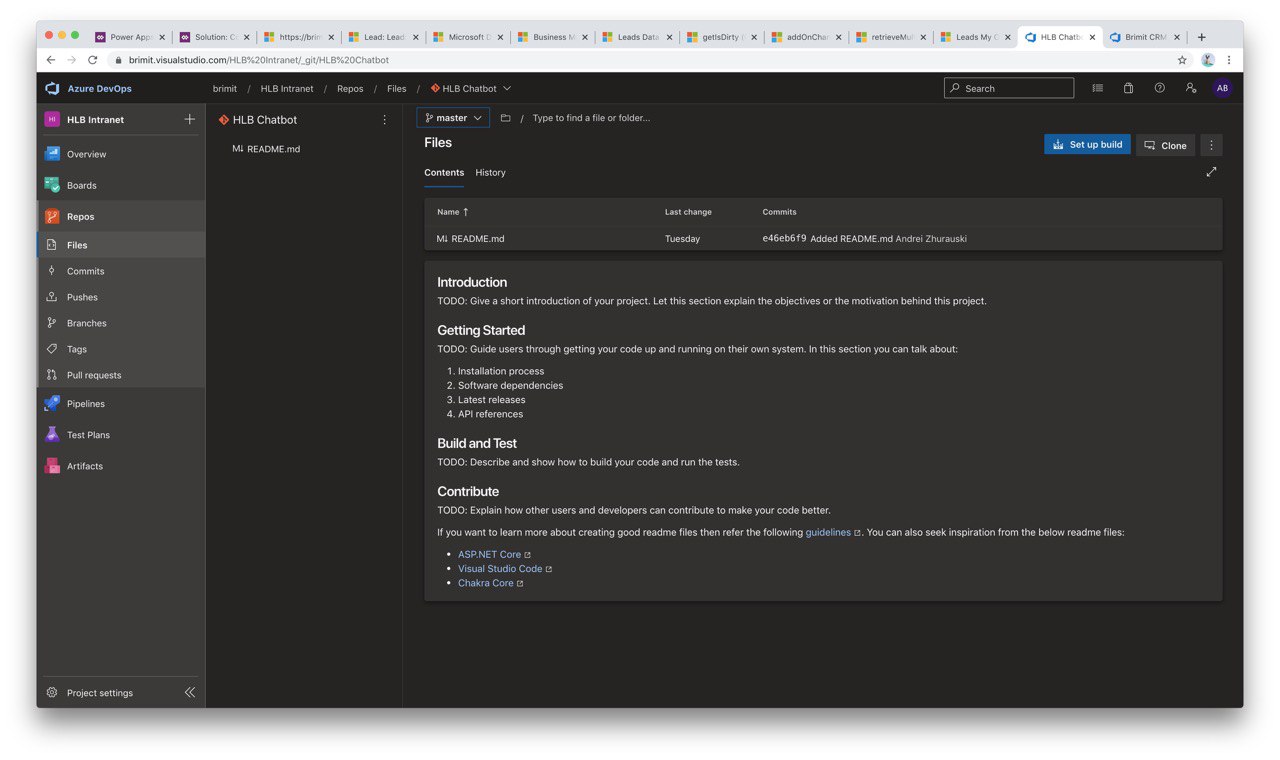
Task: Open commit e46eb6f9 link
Action: pyautogui.click(x=784, y=239)
